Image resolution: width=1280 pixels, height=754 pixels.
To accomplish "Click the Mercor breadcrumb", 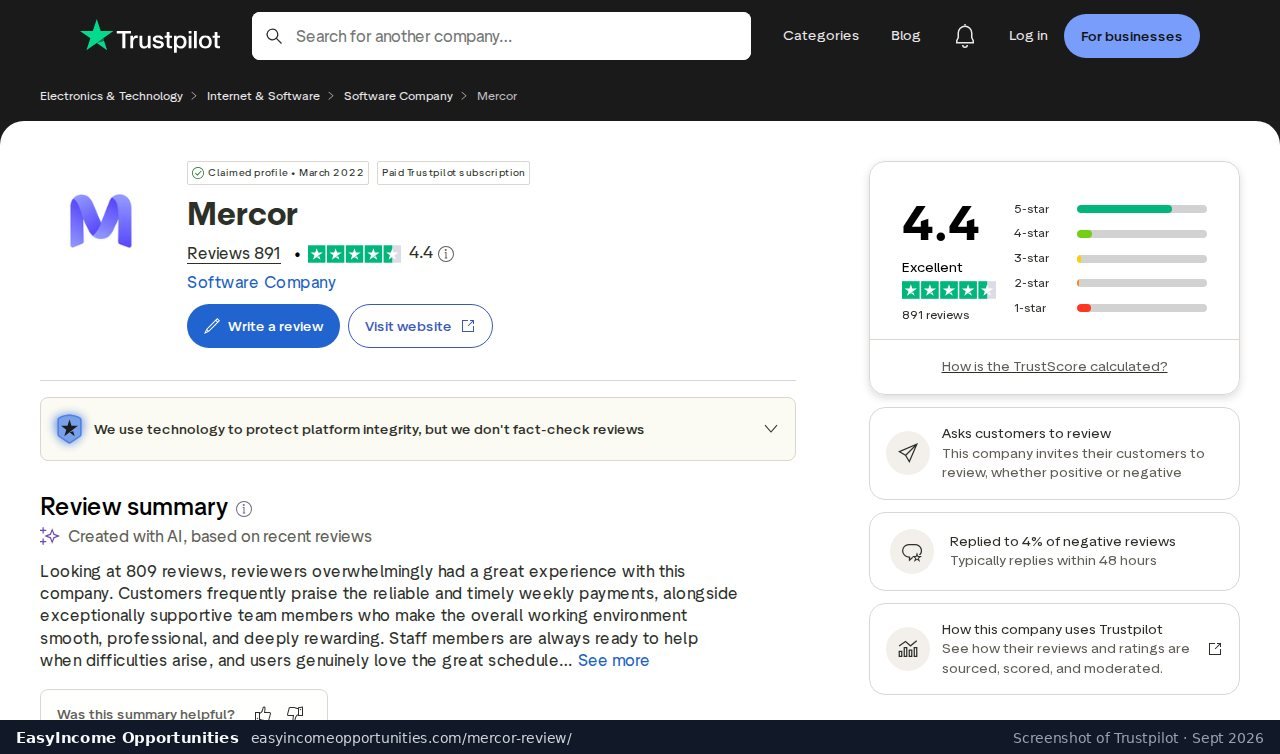I will [497, 96].
